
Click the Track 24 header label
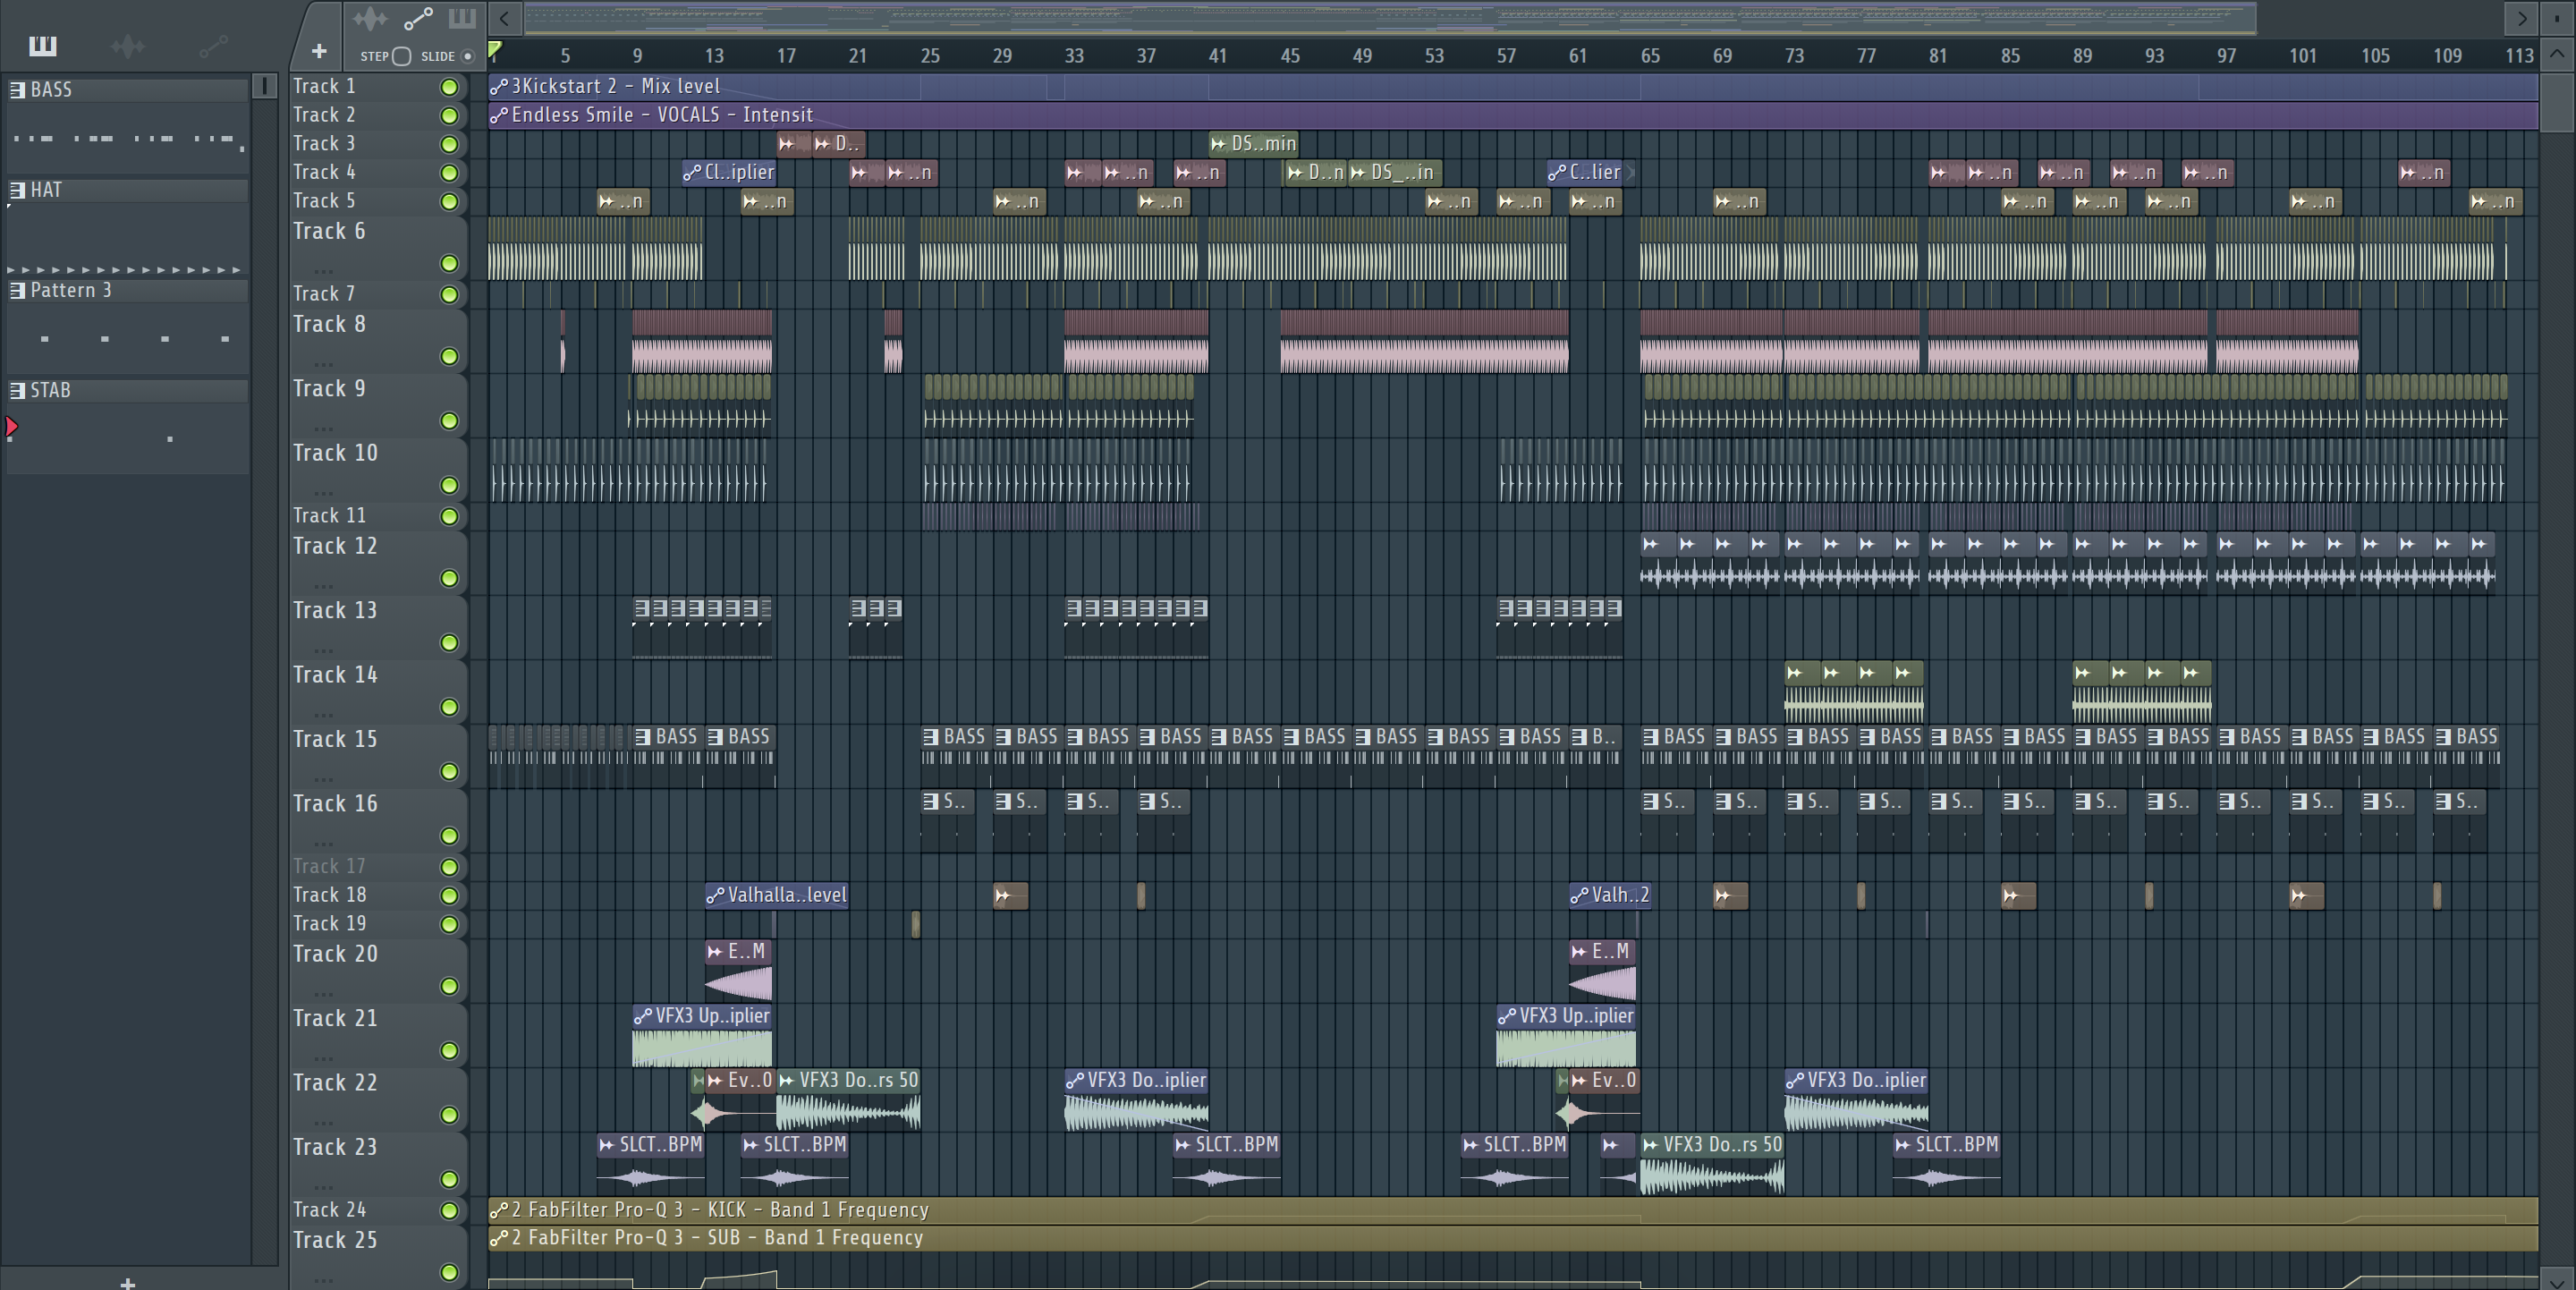pyautogui.click(x=329, y=1210)
